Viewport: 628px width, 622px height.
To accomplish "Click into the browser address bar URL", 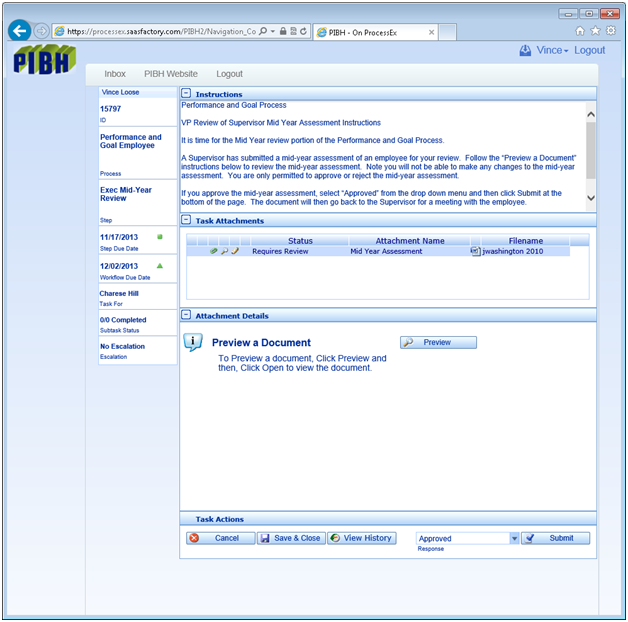I will pos(161,31).
